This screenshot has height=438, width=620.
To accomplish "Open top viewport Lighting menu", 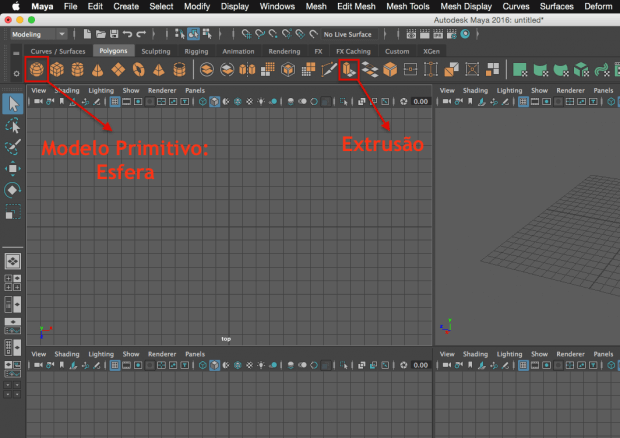I will tap(101, 91).
